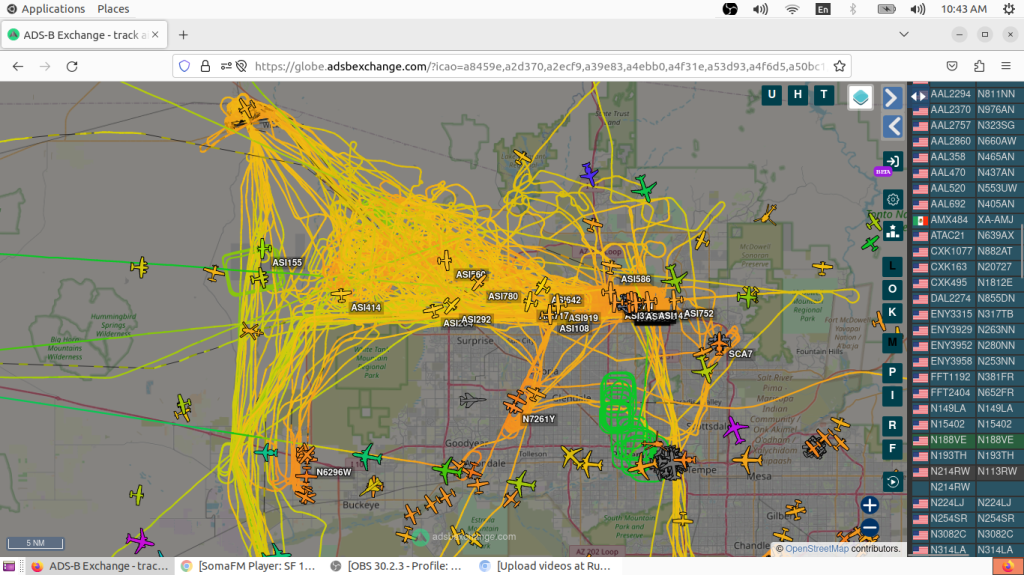Click N224LJ in aircraft table
This screenshot has height=575, width=1024.
pyautogui.click(x=965, y=503)
